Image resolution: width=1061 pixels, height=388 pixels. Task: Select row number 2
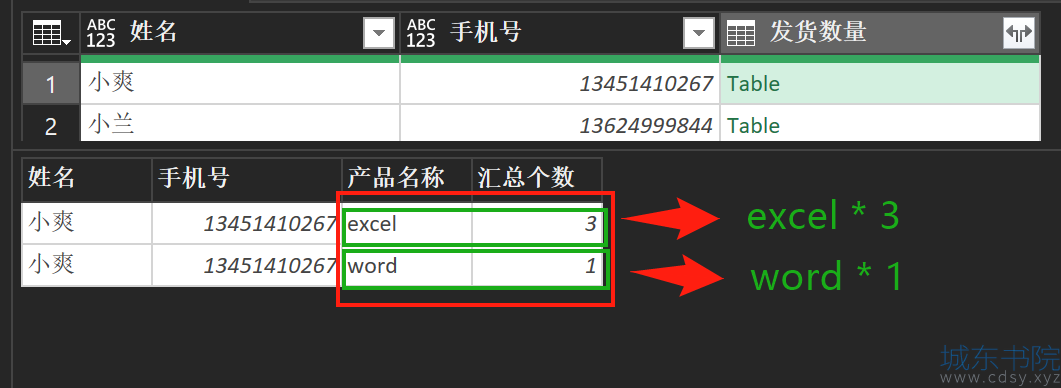coord(51,126)
